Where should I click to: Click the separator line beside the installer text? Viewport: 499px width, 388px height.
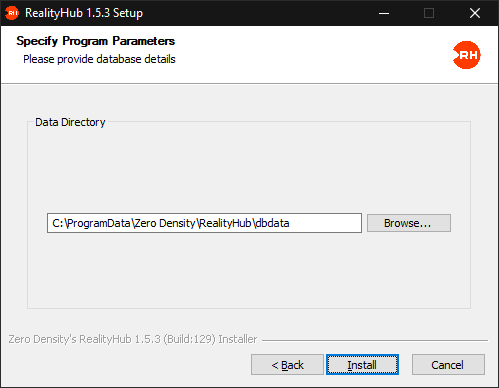coord(375,340)
